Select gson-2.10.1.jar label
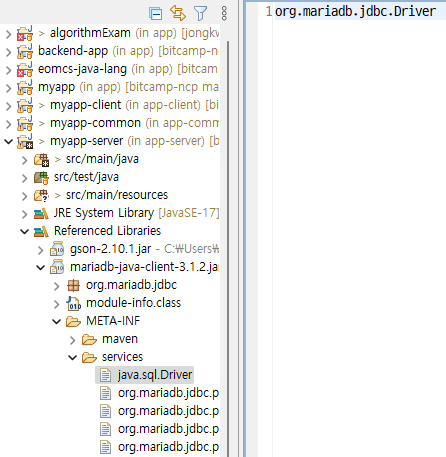Screen dimensions: 446x457 (x=111, y=249)
